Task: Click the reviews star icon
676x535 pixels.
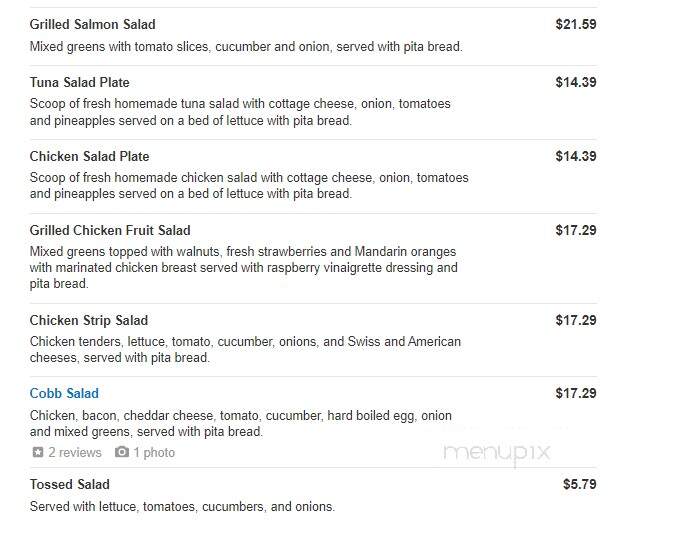Action: (x=38, y=452)
